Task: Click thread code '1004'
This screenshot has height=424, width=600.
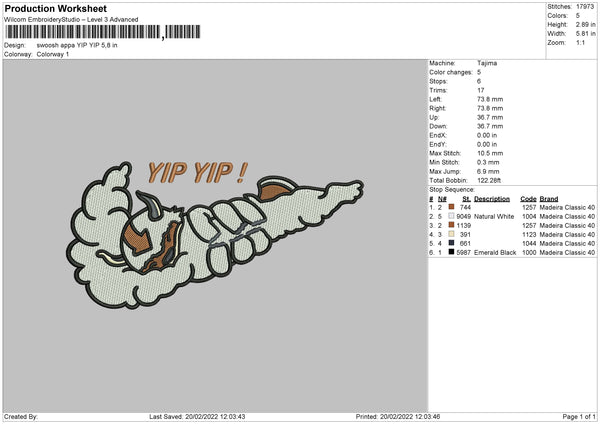Action: coord(529,217)
